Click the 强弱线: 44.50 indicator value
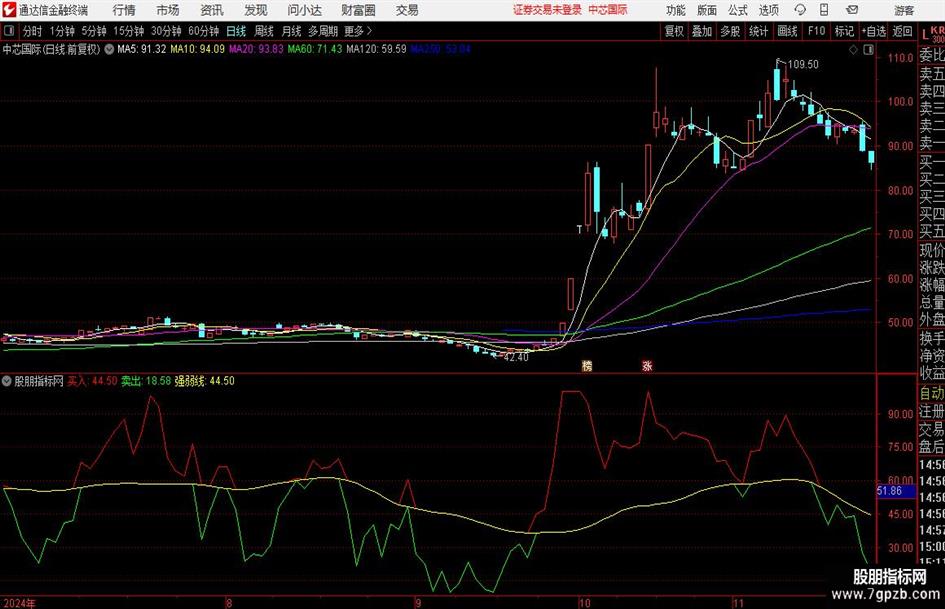The height and width of the screenshot is (609, 945). pyautogui.click(x=204, y=381)
